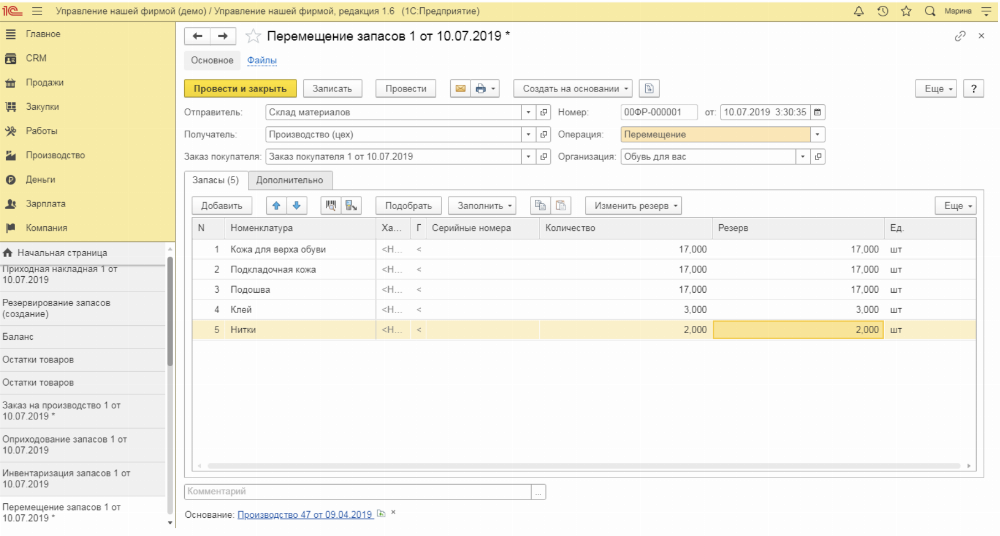
Task: Expand Получатель dropdown list
Action: point(528,135)
